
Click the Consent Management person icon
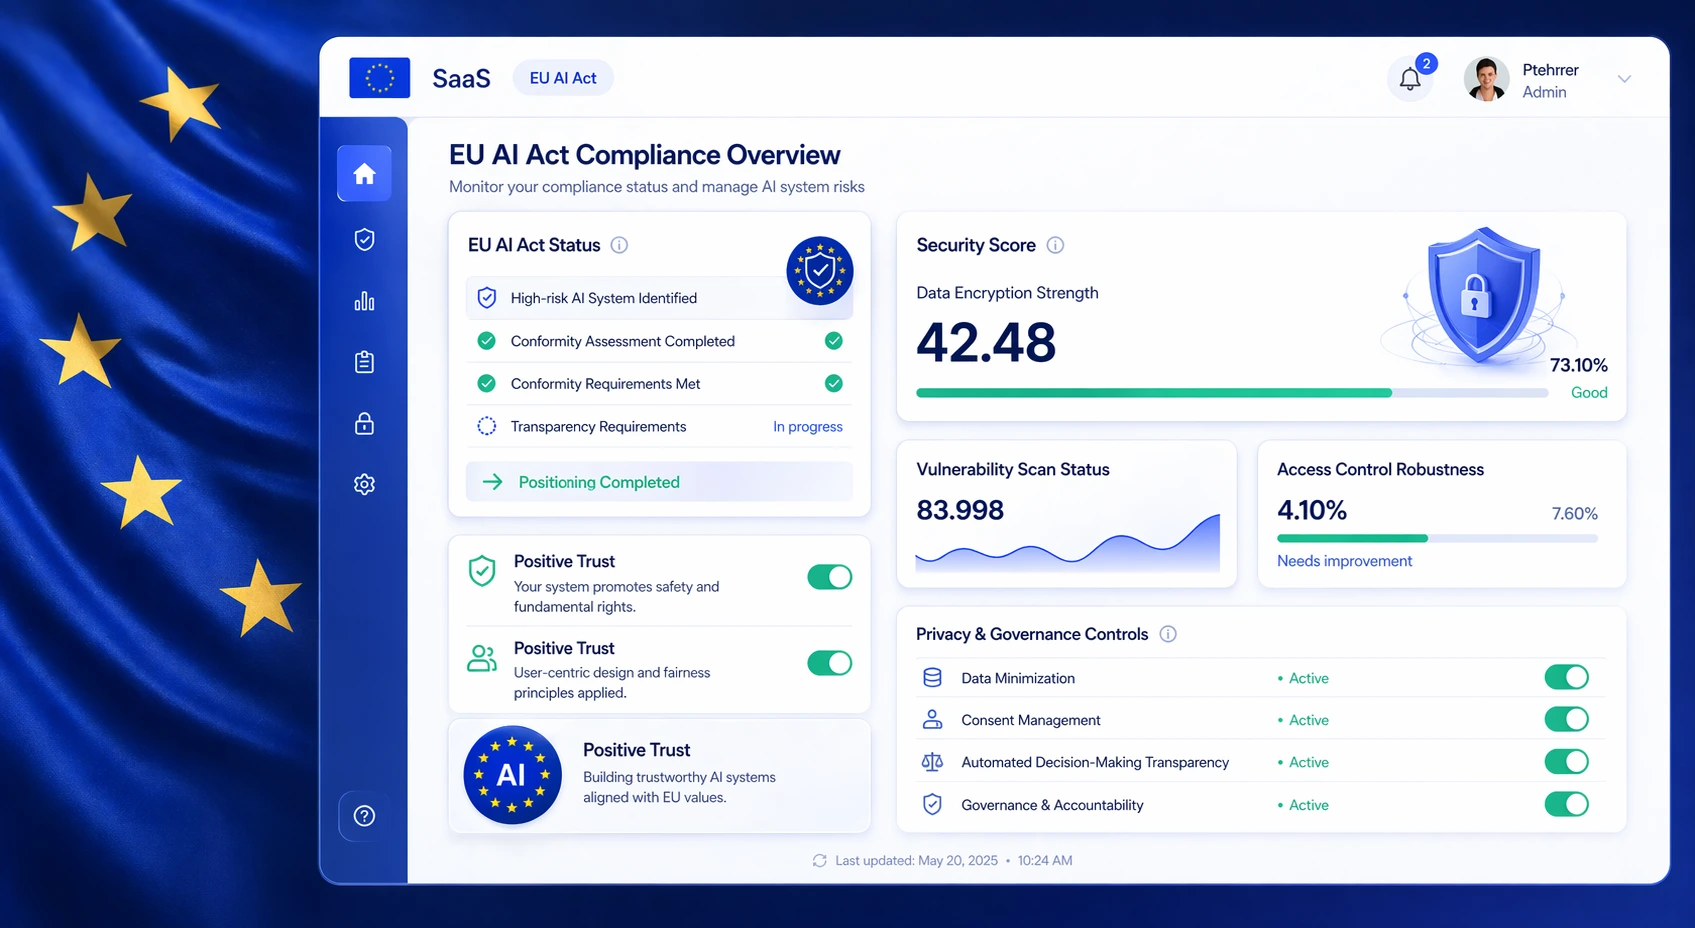click(932, 720)
